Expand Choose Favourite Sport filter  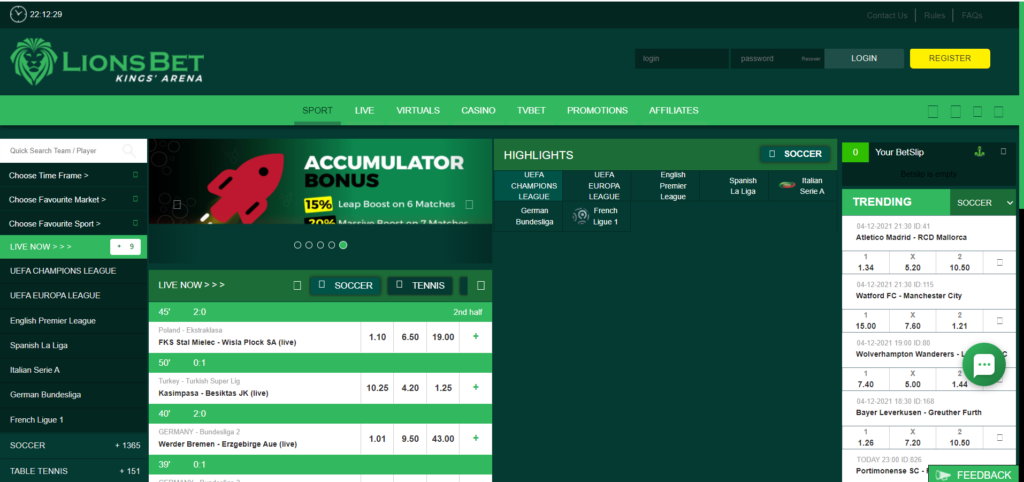click(x=74, y=223)
